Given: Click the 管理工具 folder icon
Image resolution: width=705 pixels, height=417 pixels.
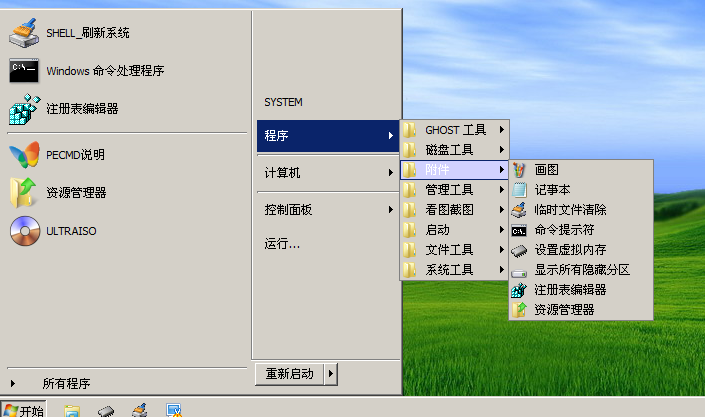Looking at the screenshot, I should (409, 190).
